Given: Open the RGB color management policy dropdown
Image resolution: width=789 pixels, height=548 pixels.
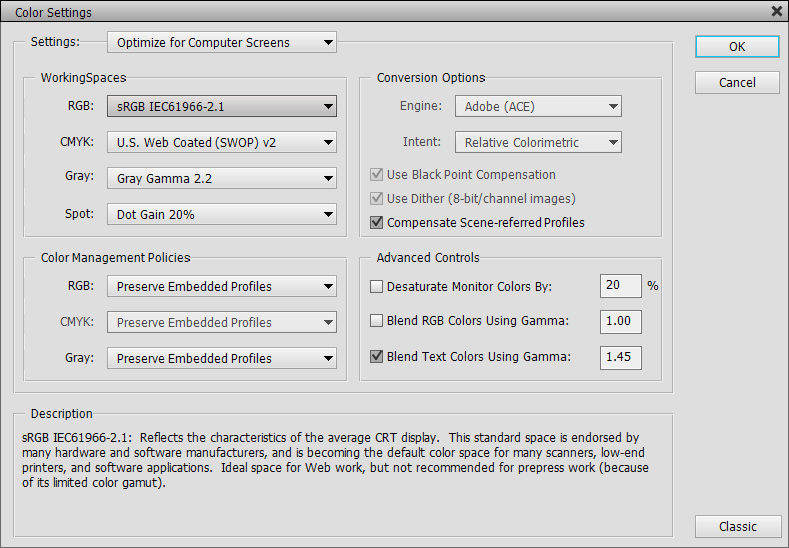Looking at the screenshot, I should pos(221,286).
